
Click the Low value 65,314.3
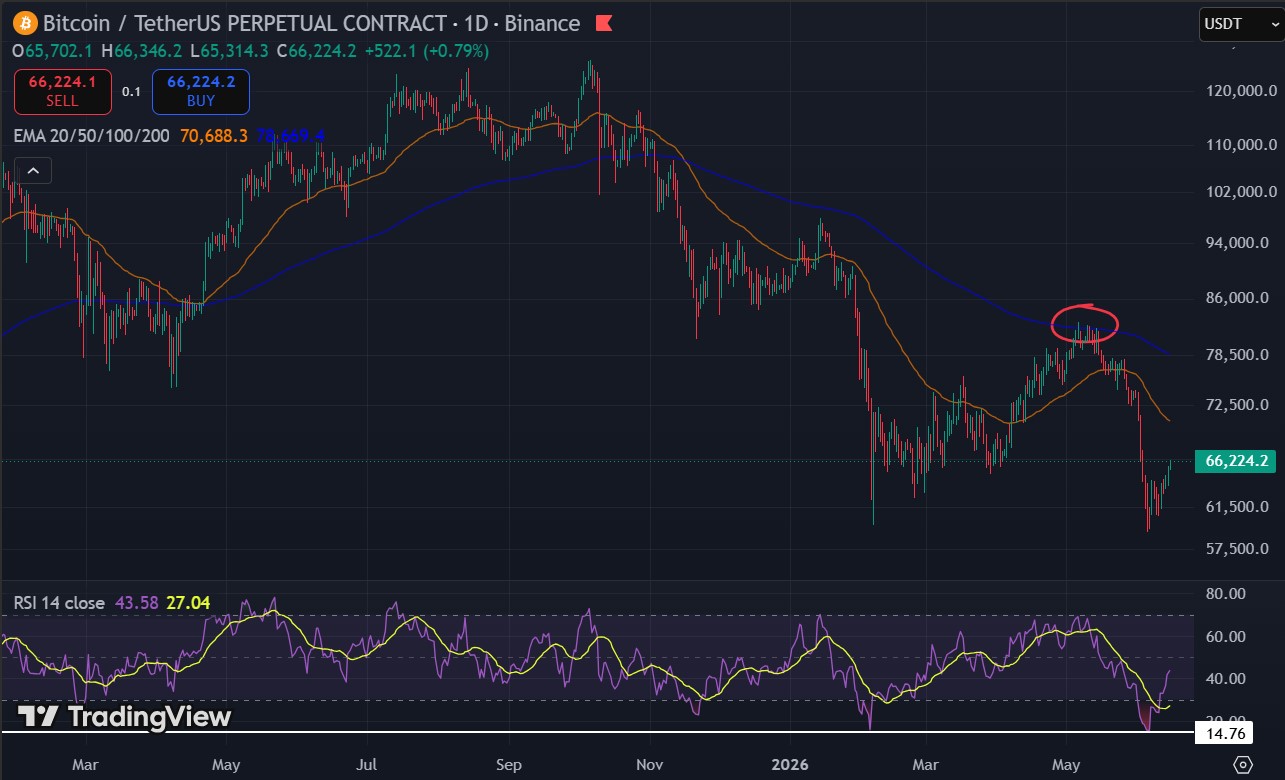[x=236, y=50]
